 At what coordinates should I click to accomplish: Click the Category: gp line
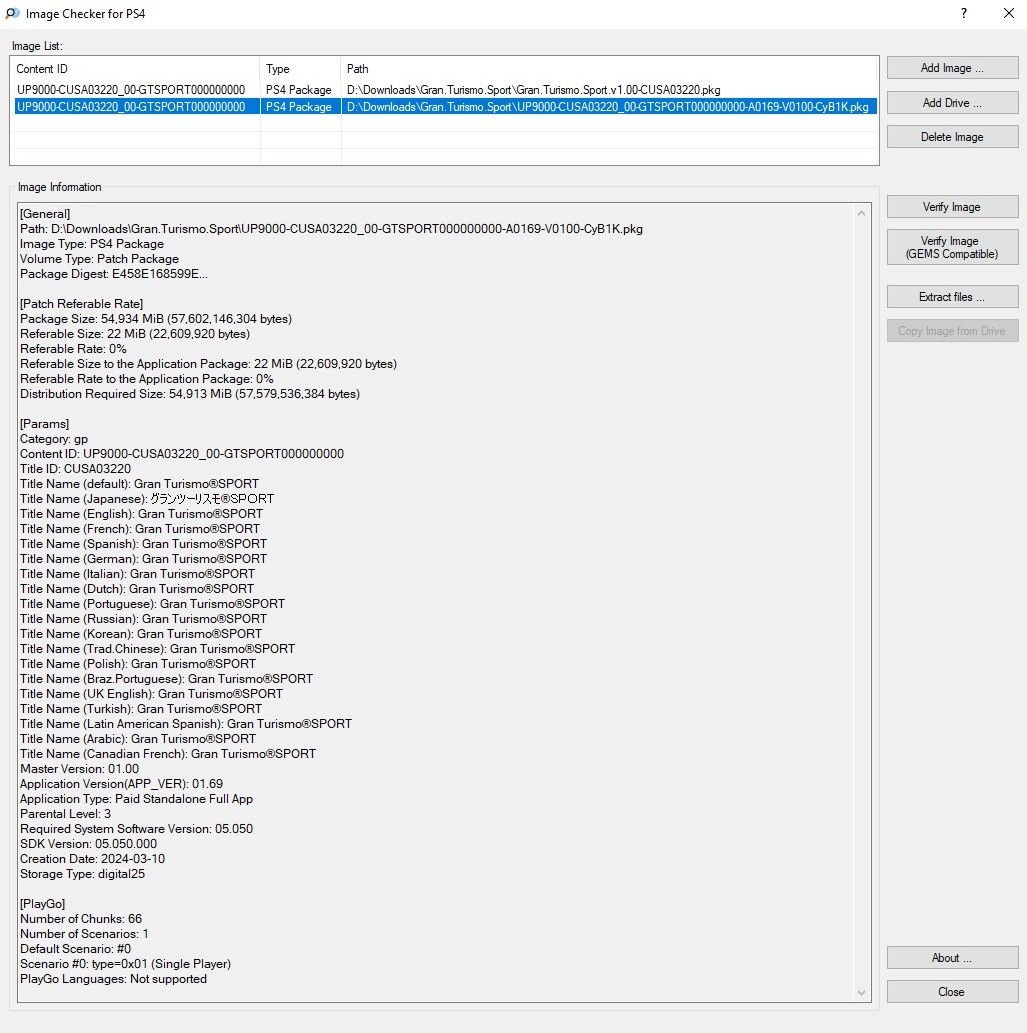click(54, 439)
